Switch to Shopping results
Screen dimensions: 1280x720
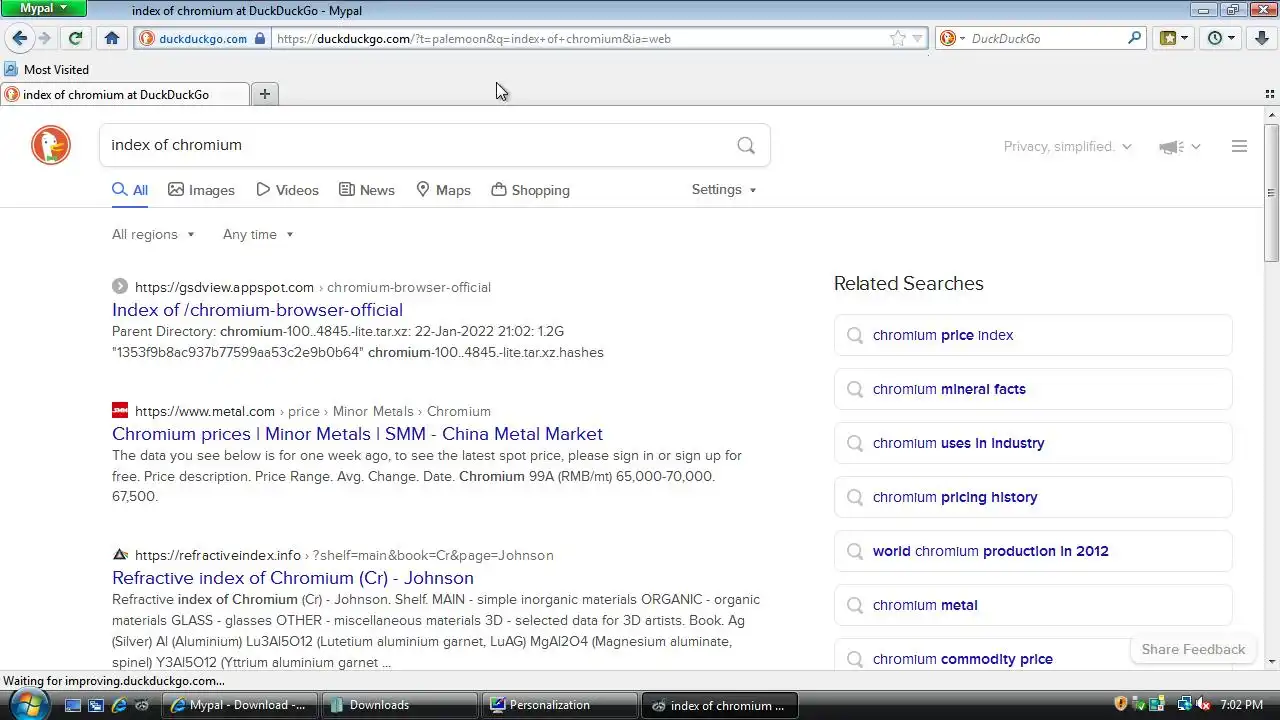coord(531,190)
